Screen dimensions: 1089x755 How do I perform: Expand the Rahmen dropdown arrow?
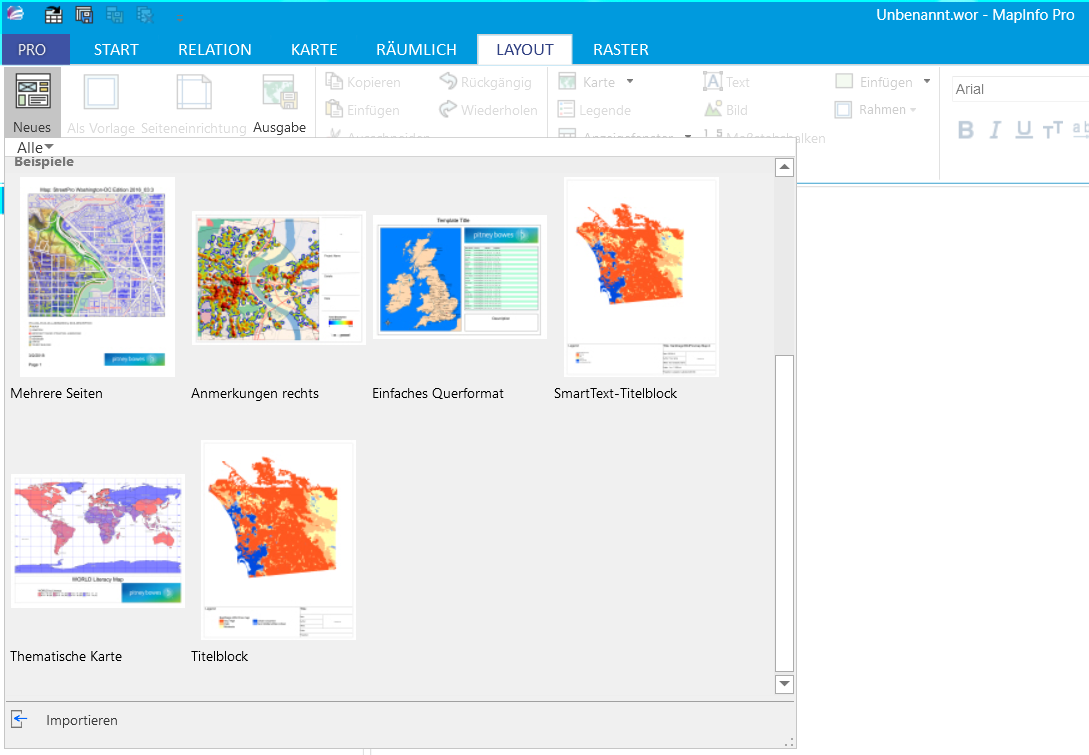tap(913, 110)
